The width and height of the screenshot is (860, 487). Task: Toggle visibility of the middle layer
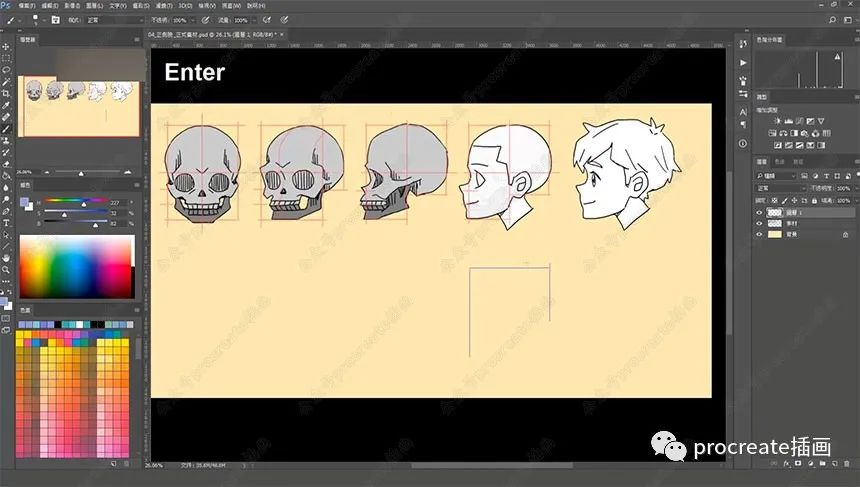coord(759,224)
